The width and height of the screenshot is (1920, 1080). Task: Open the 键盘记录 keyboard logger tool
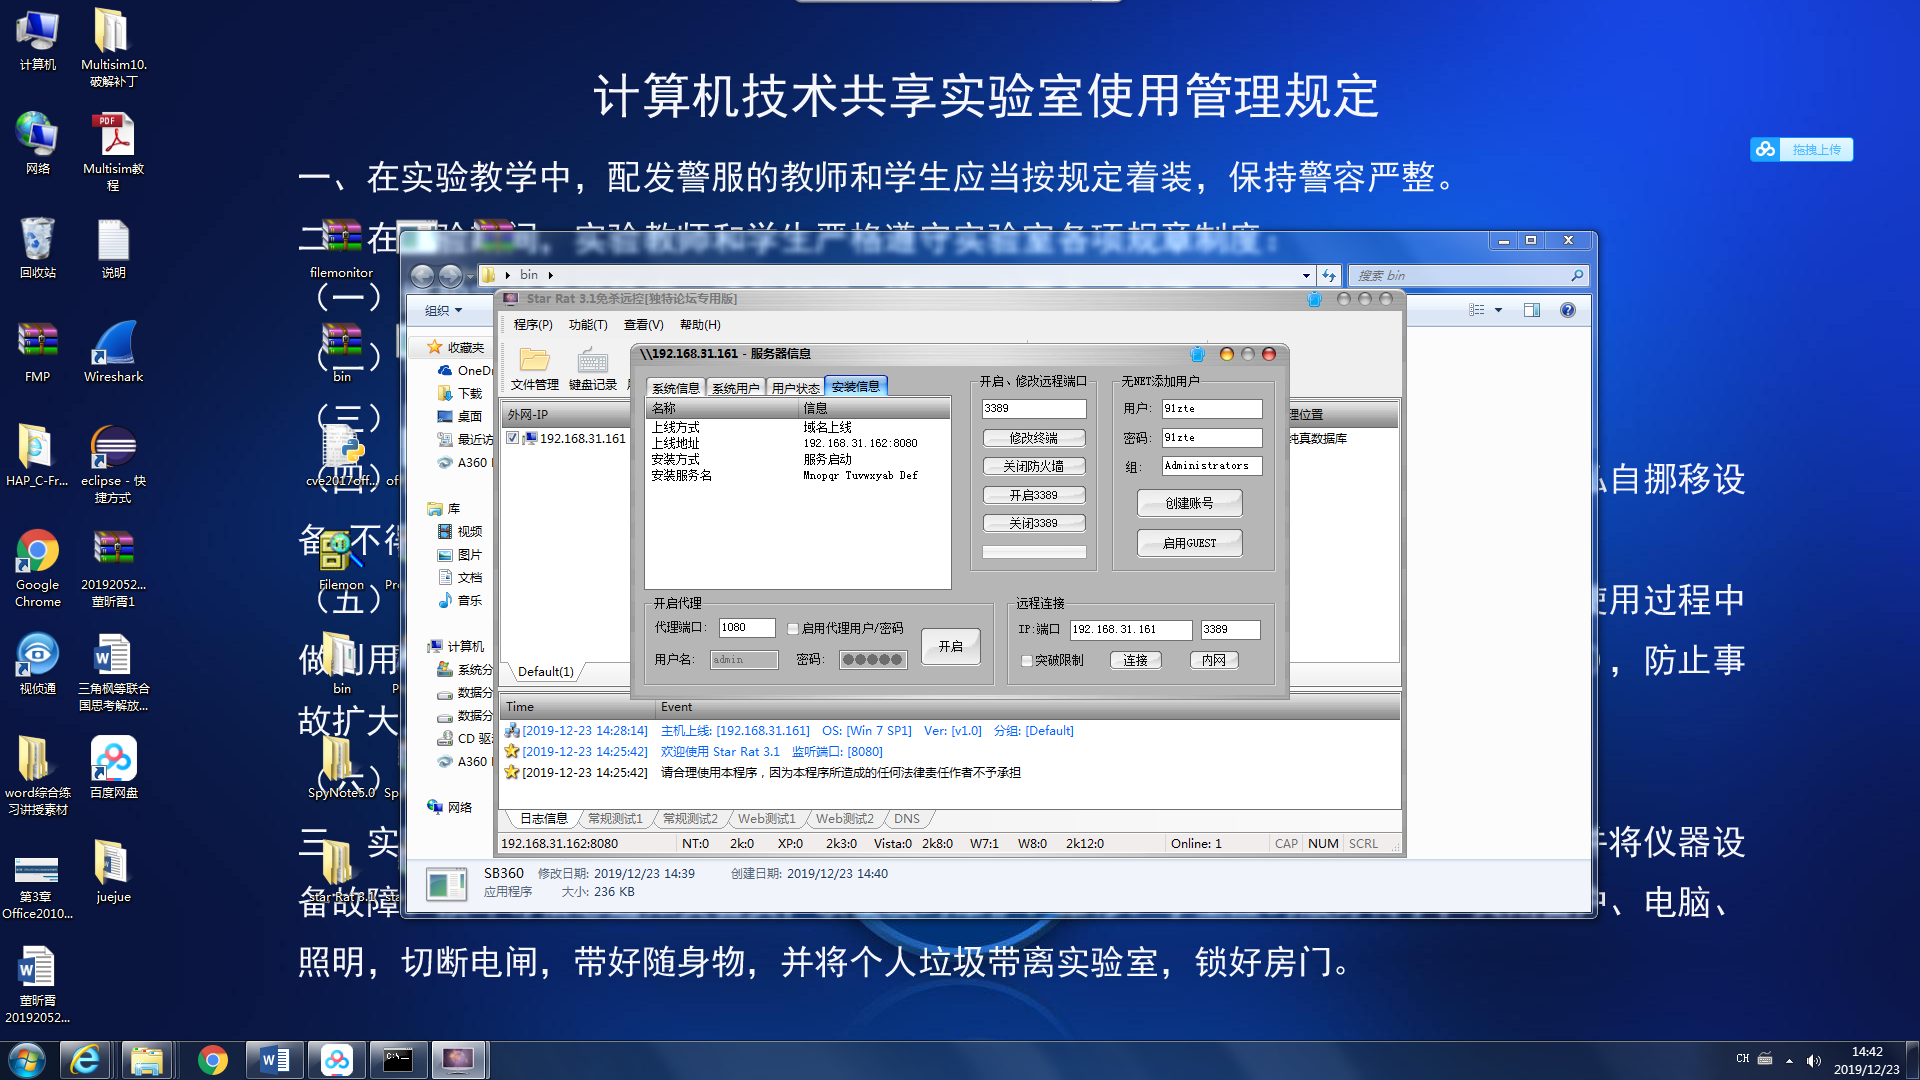point(592,368)
